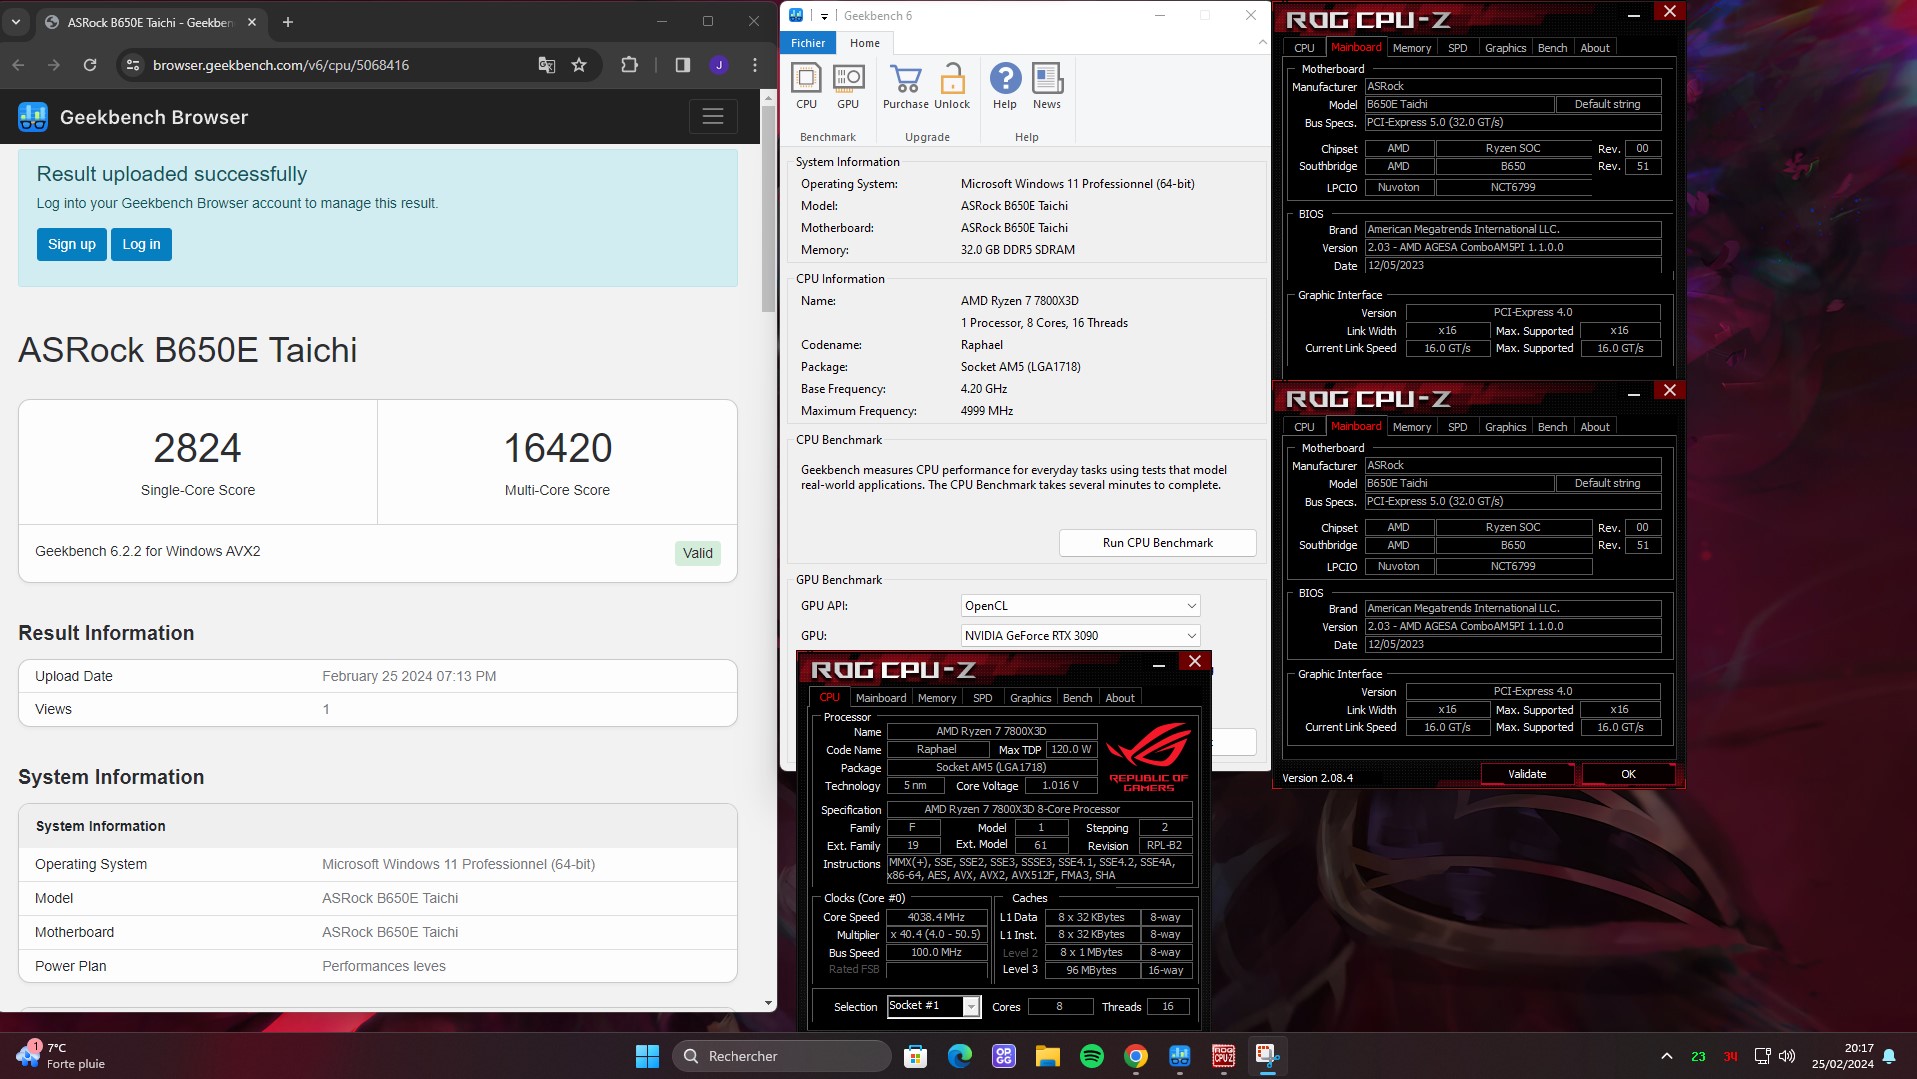Open Microsoft Store from the taskbar

[915, 1056]
